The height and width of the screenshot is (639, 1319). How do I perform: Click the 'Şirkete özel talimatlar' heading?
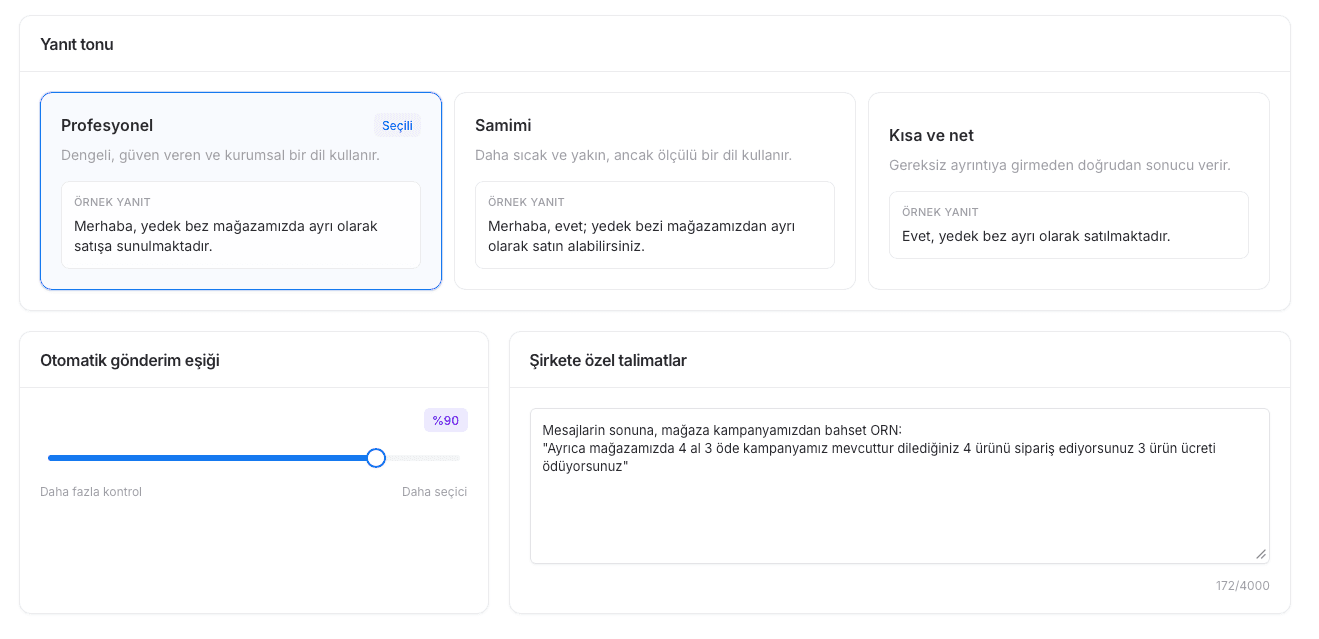point(608,361)
